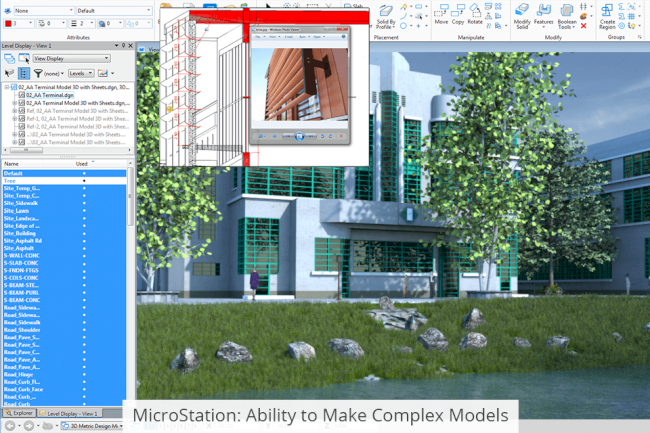The image size is (650, 433).
Task: Open the red active color swatch
Action: pos(8,24)
